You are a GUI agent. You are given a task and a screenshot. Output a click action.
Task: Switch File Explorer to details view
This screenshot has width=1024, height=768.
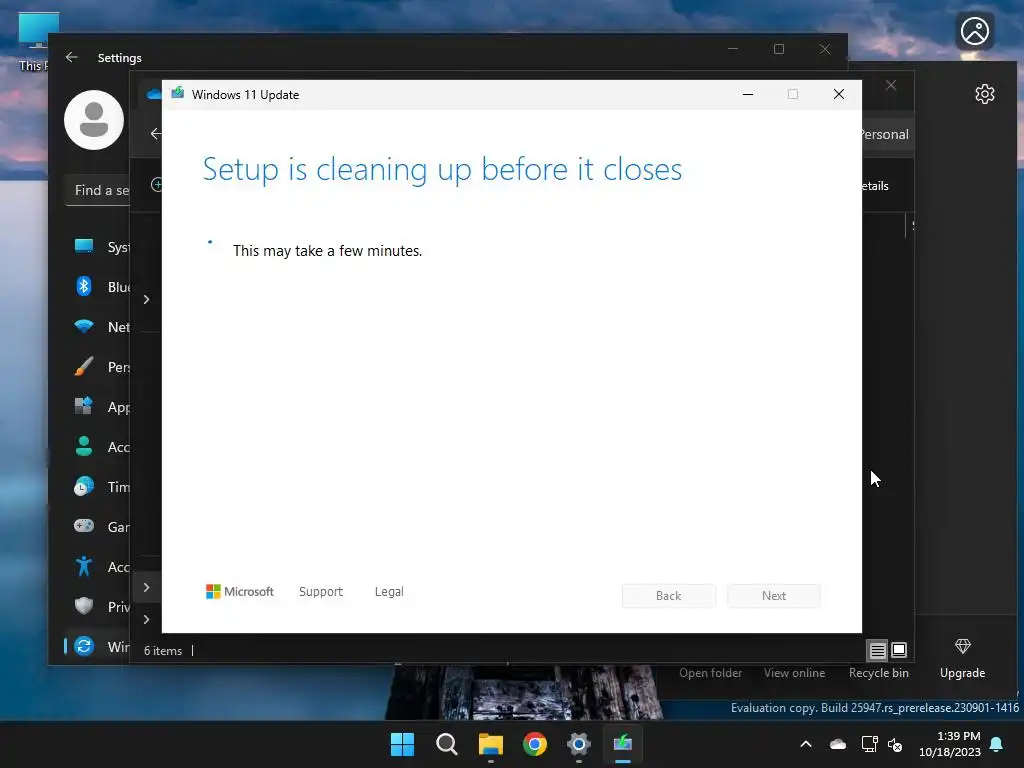[x=877, y=650]
